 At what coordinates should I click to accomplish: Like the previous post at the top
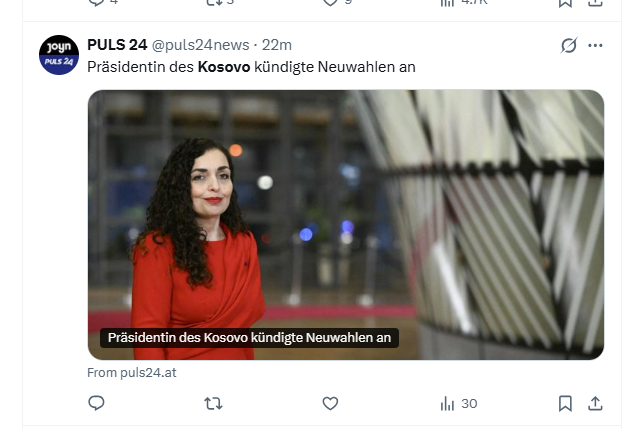pyautogui.click(x=337, y=3)
